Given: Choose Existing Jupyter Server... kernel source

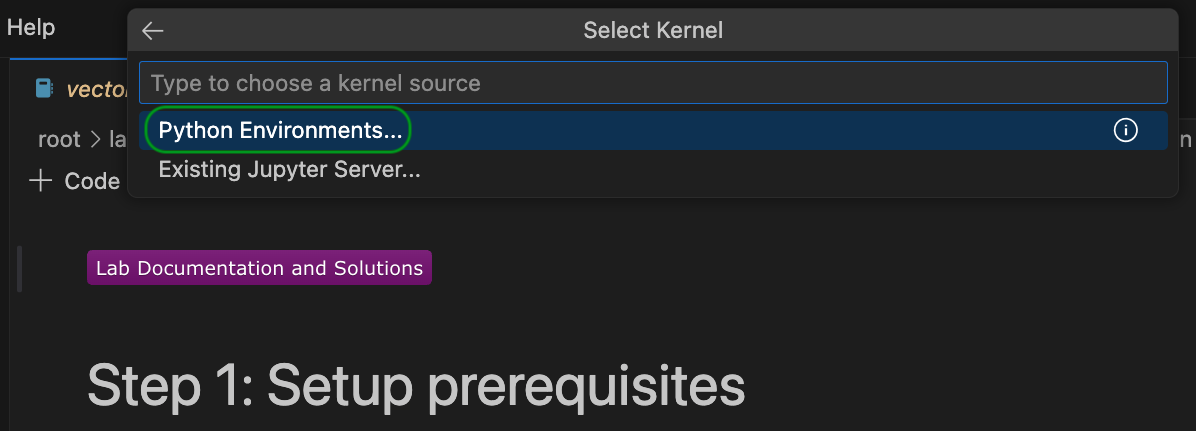Looking at the screenshot, I should click(x=289, y=170).
